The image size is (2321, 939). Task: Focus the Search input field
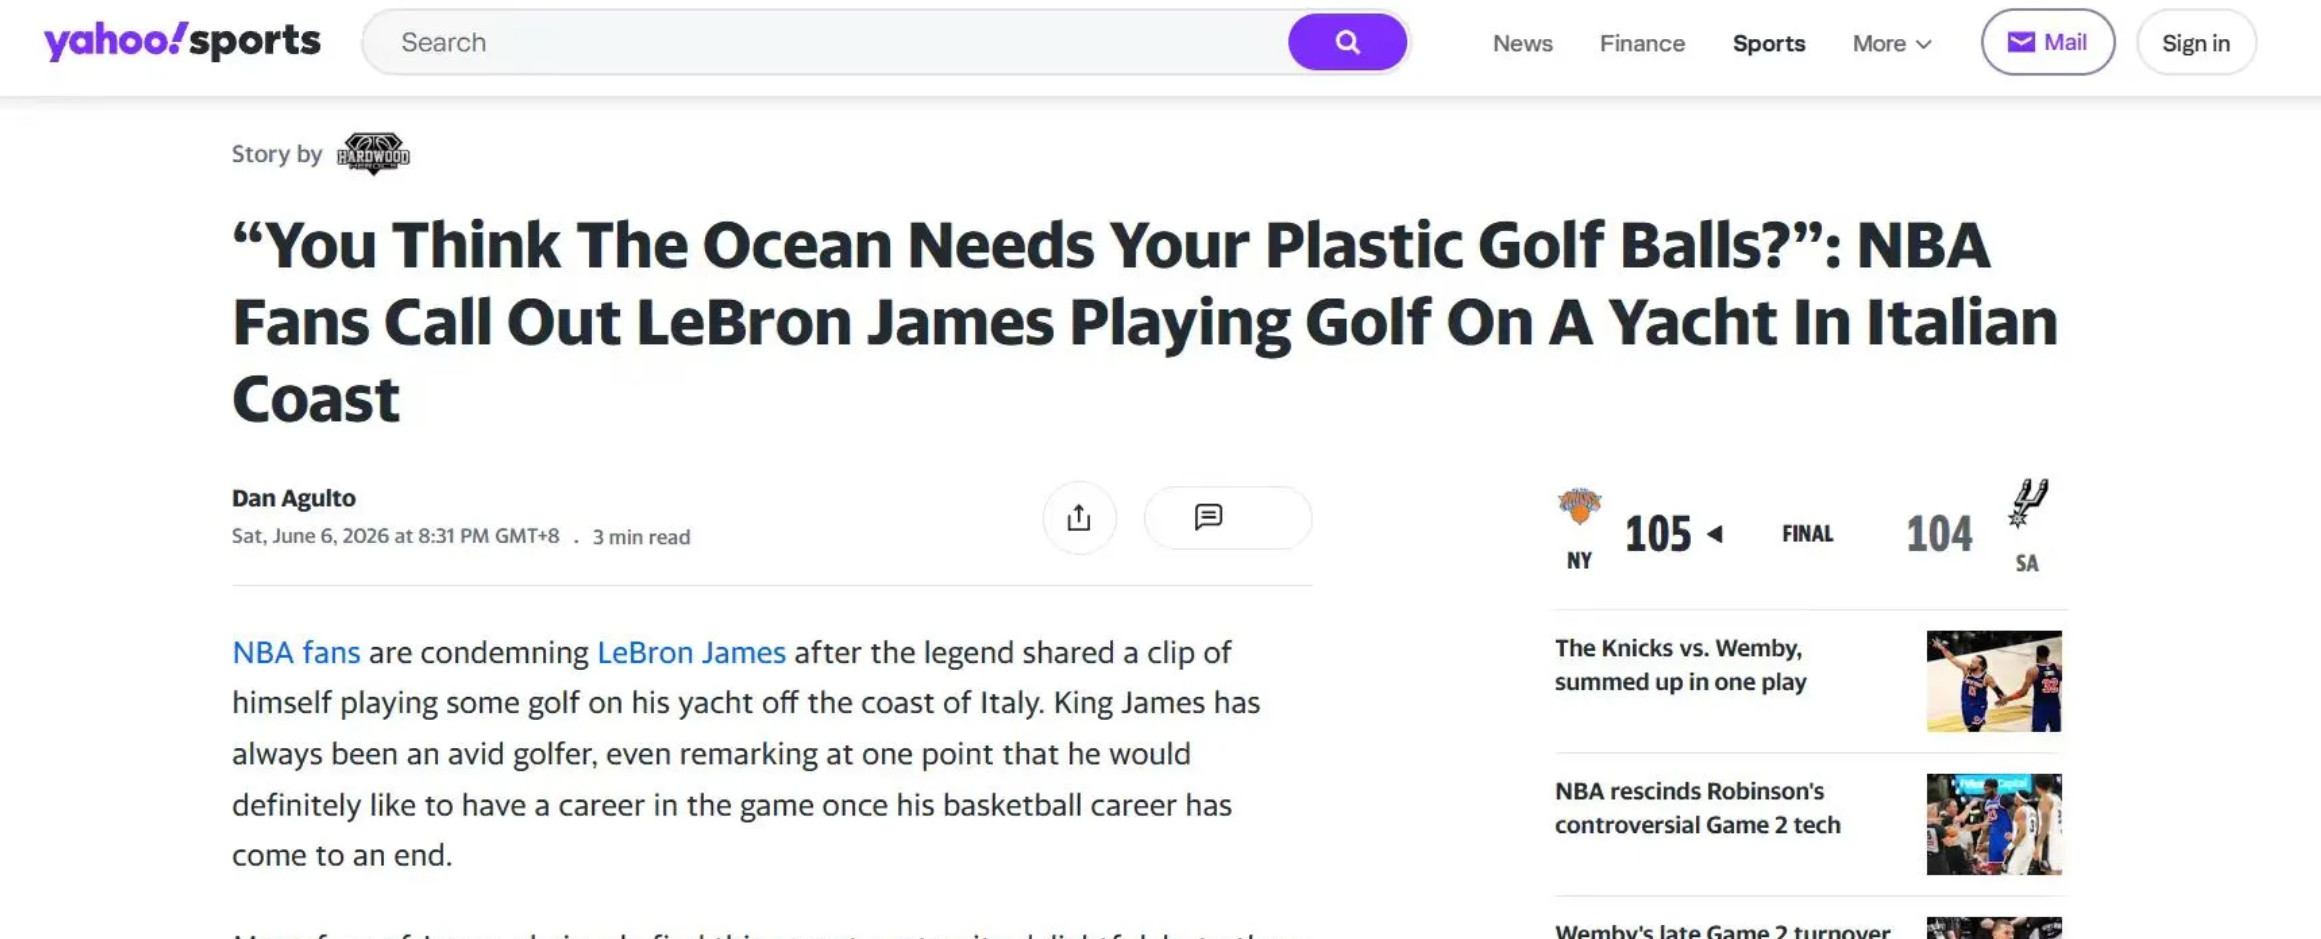click(825, 42)
